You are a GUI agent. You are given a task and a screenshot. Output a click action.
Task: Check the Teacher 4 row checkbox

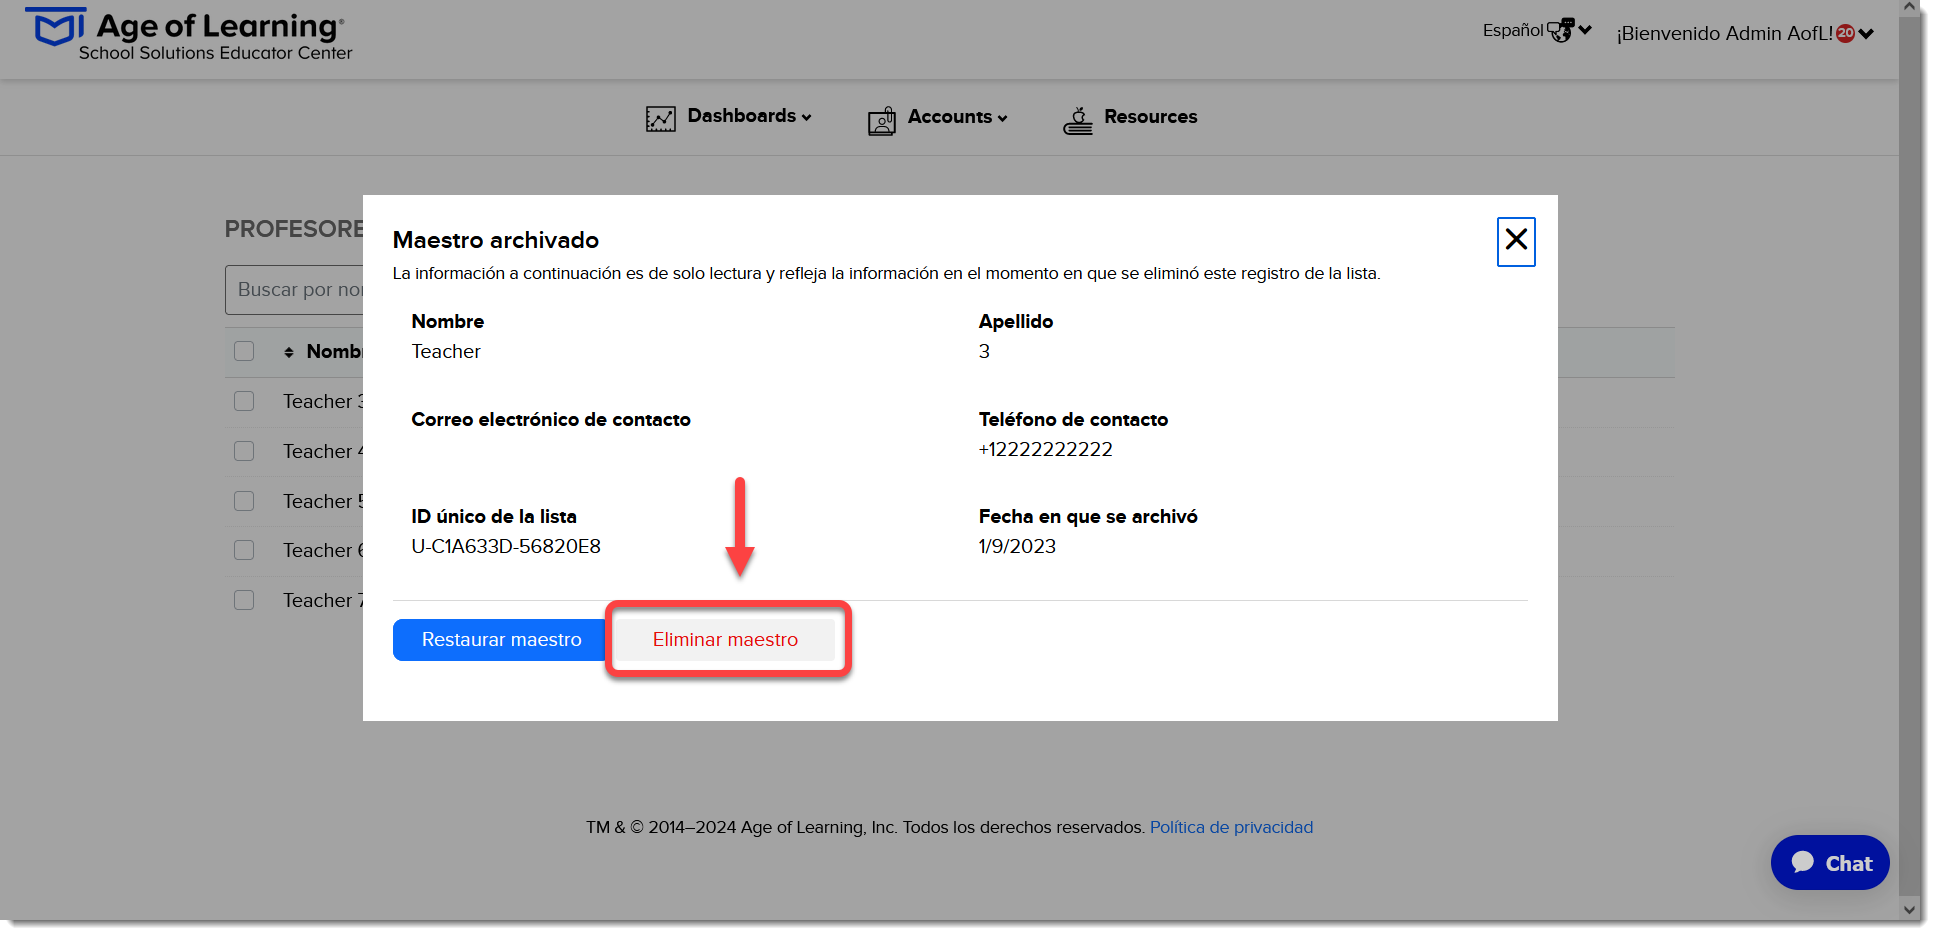244,451
